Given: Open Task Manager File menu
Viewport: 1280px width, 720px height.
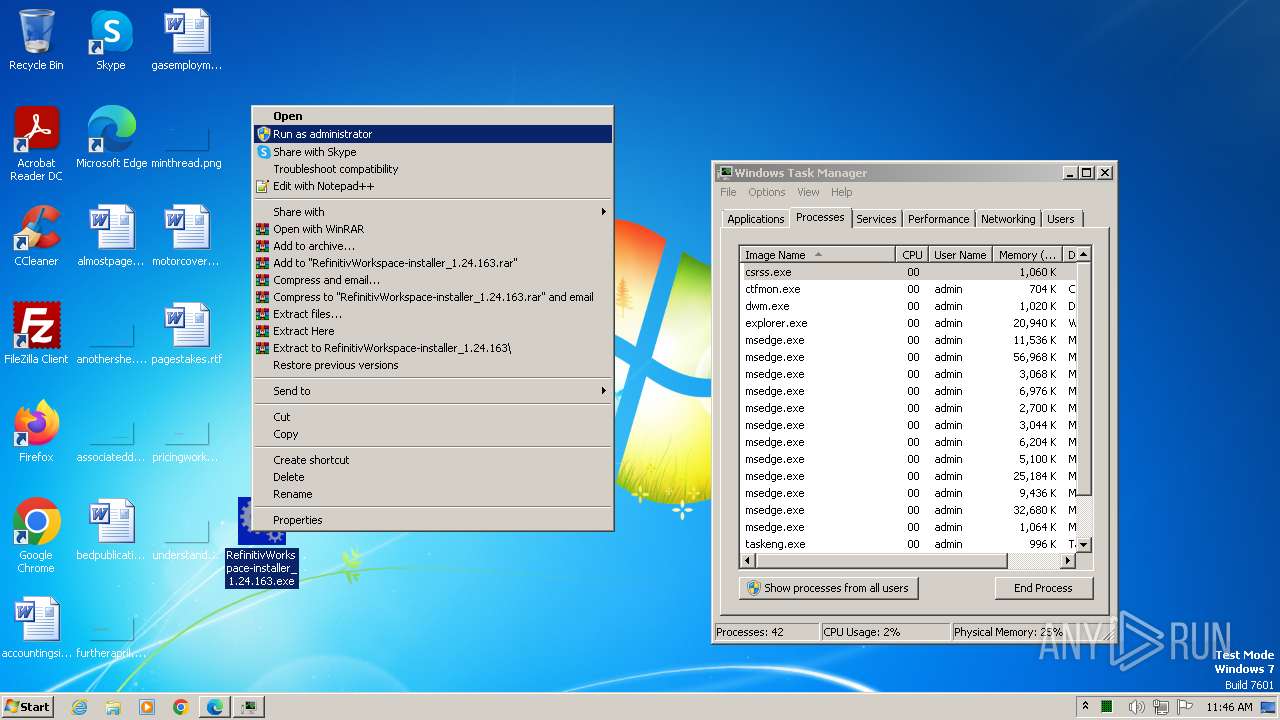Looking at the screenshot, I should click(728, 192).
